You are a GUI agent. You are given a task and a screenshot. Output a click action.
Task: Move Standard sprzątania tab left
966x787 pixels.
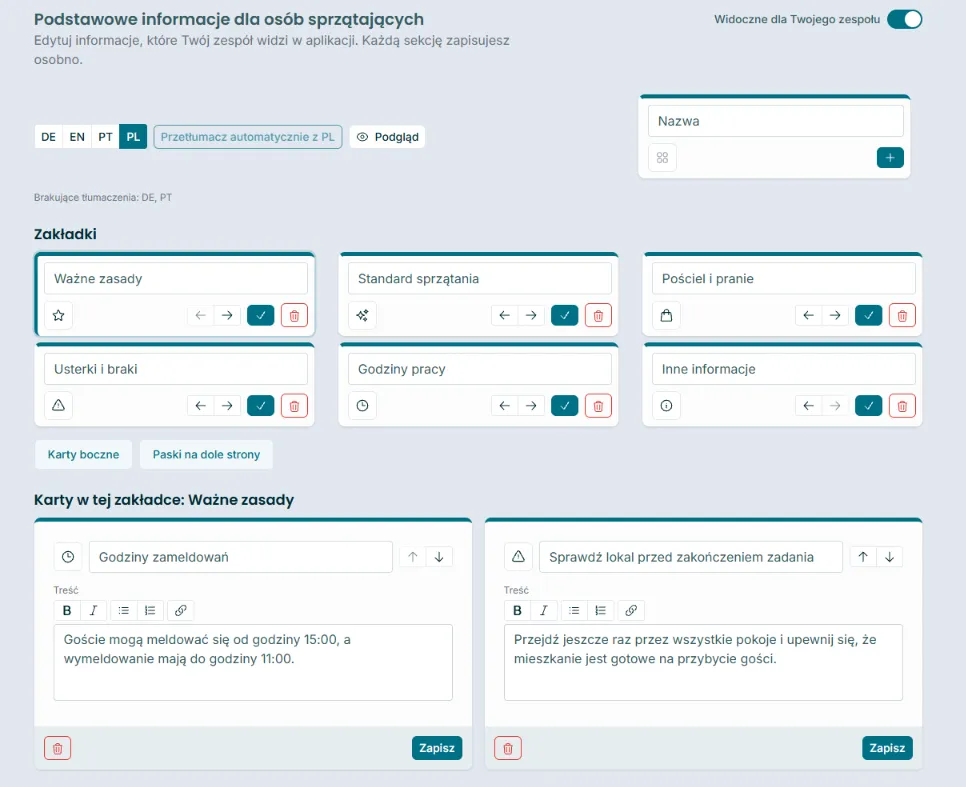pos(505,316)
